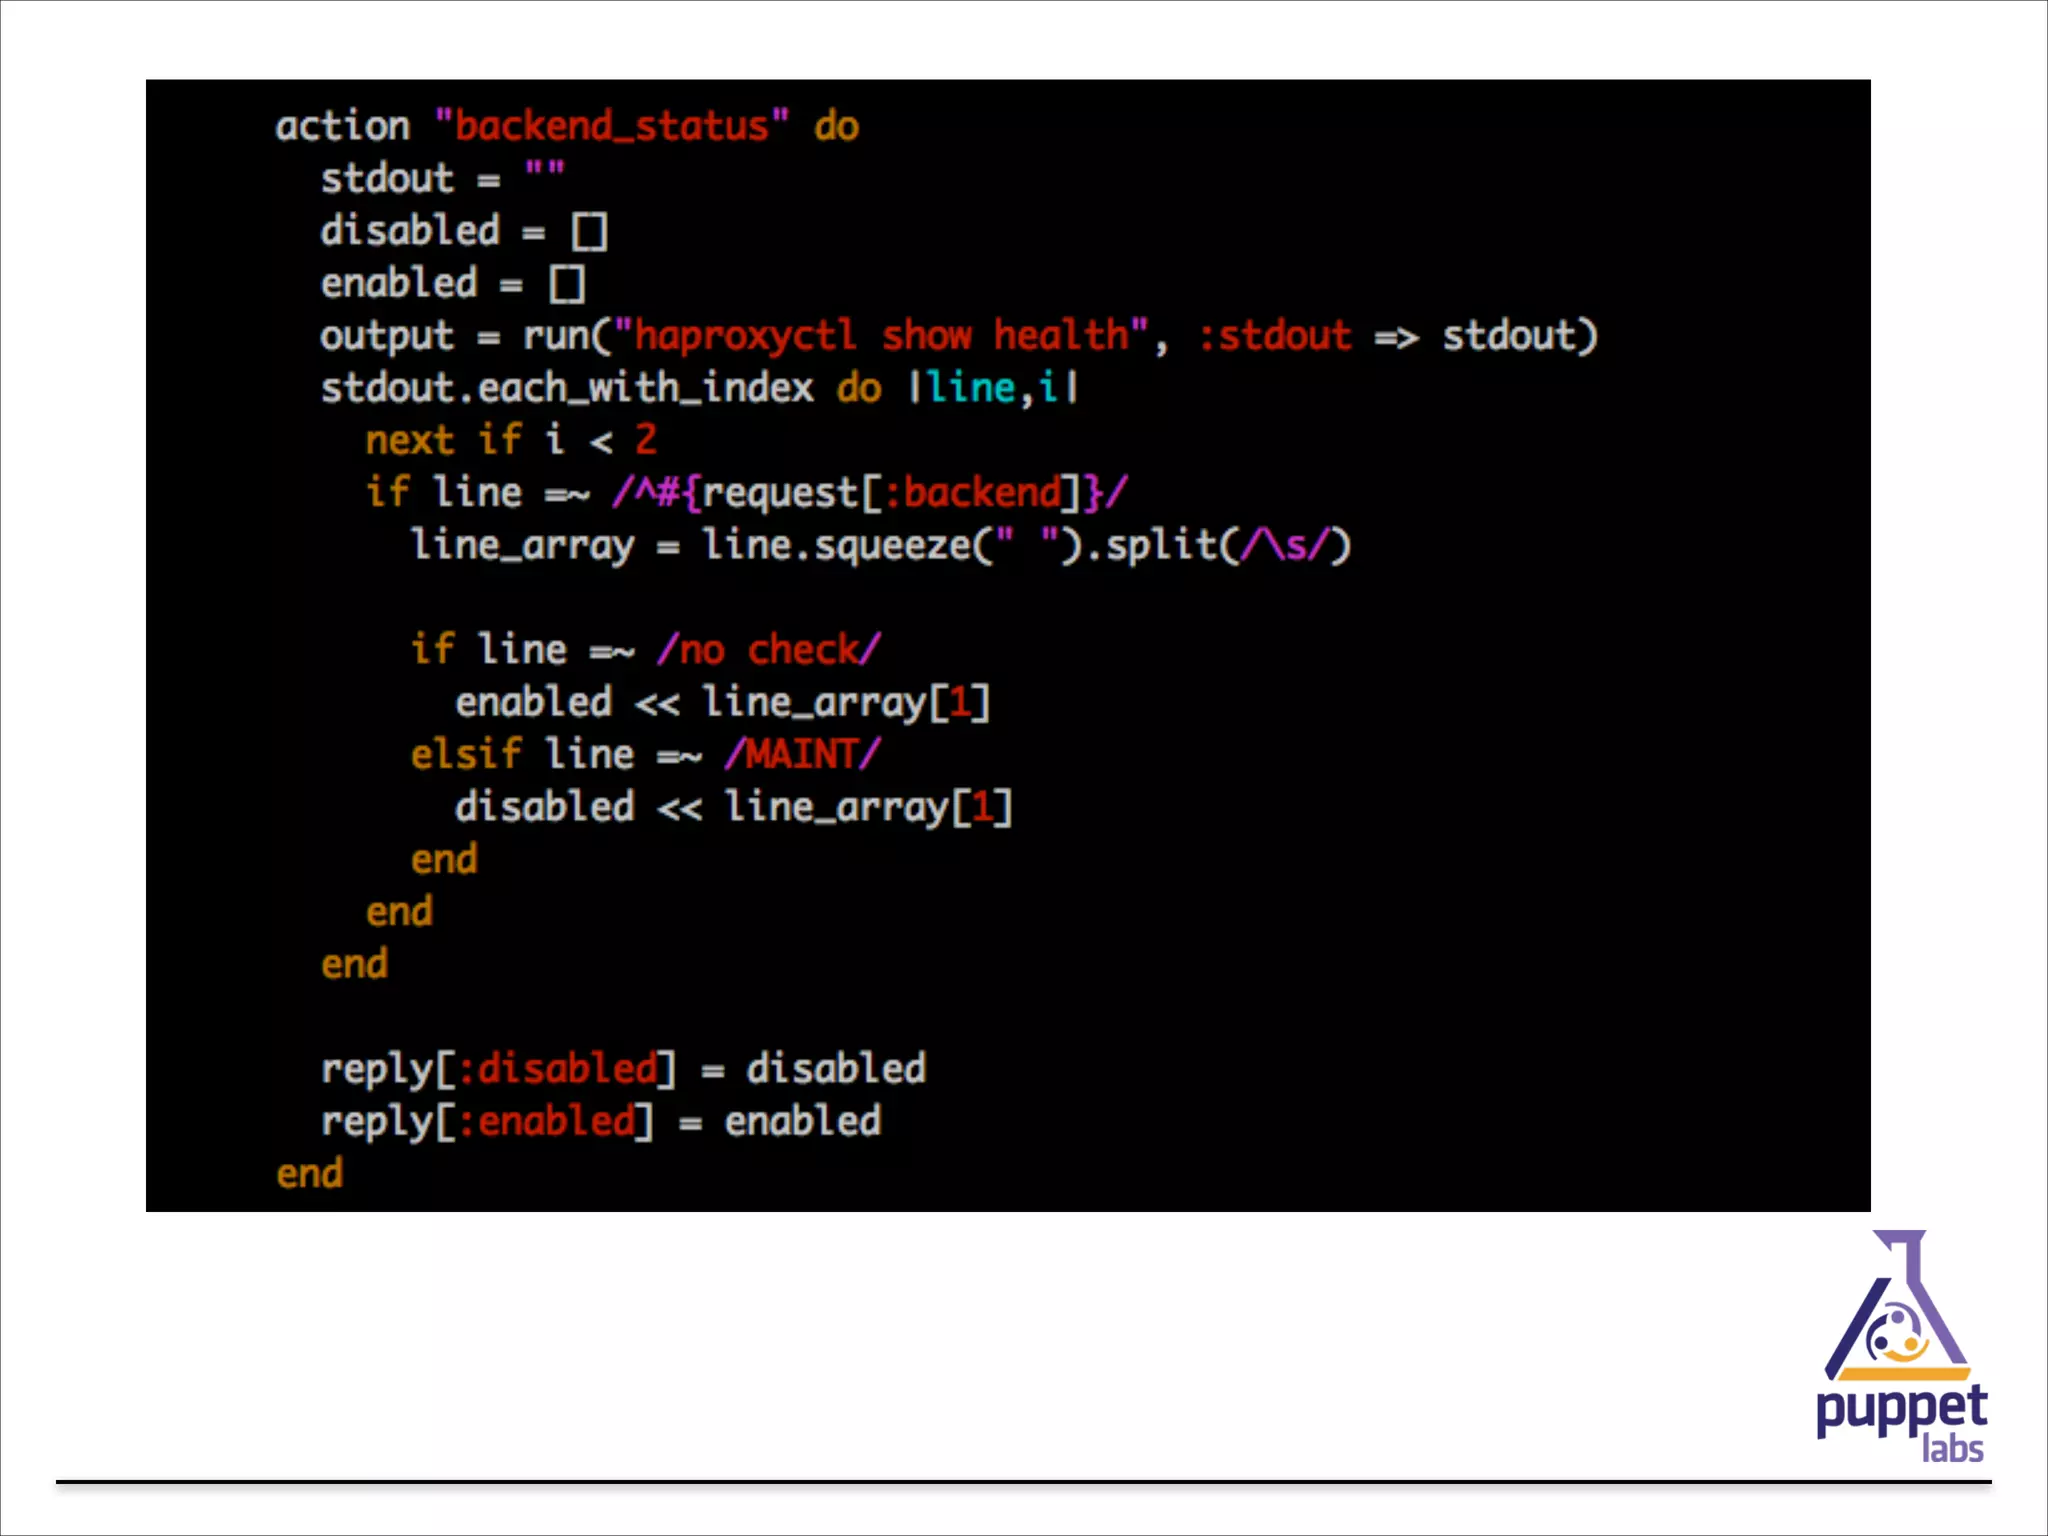This screenshot has height=1536, width=2048.
Task: Click the request[:backend] regex interpolation
Action: click(x=890, y=493)
